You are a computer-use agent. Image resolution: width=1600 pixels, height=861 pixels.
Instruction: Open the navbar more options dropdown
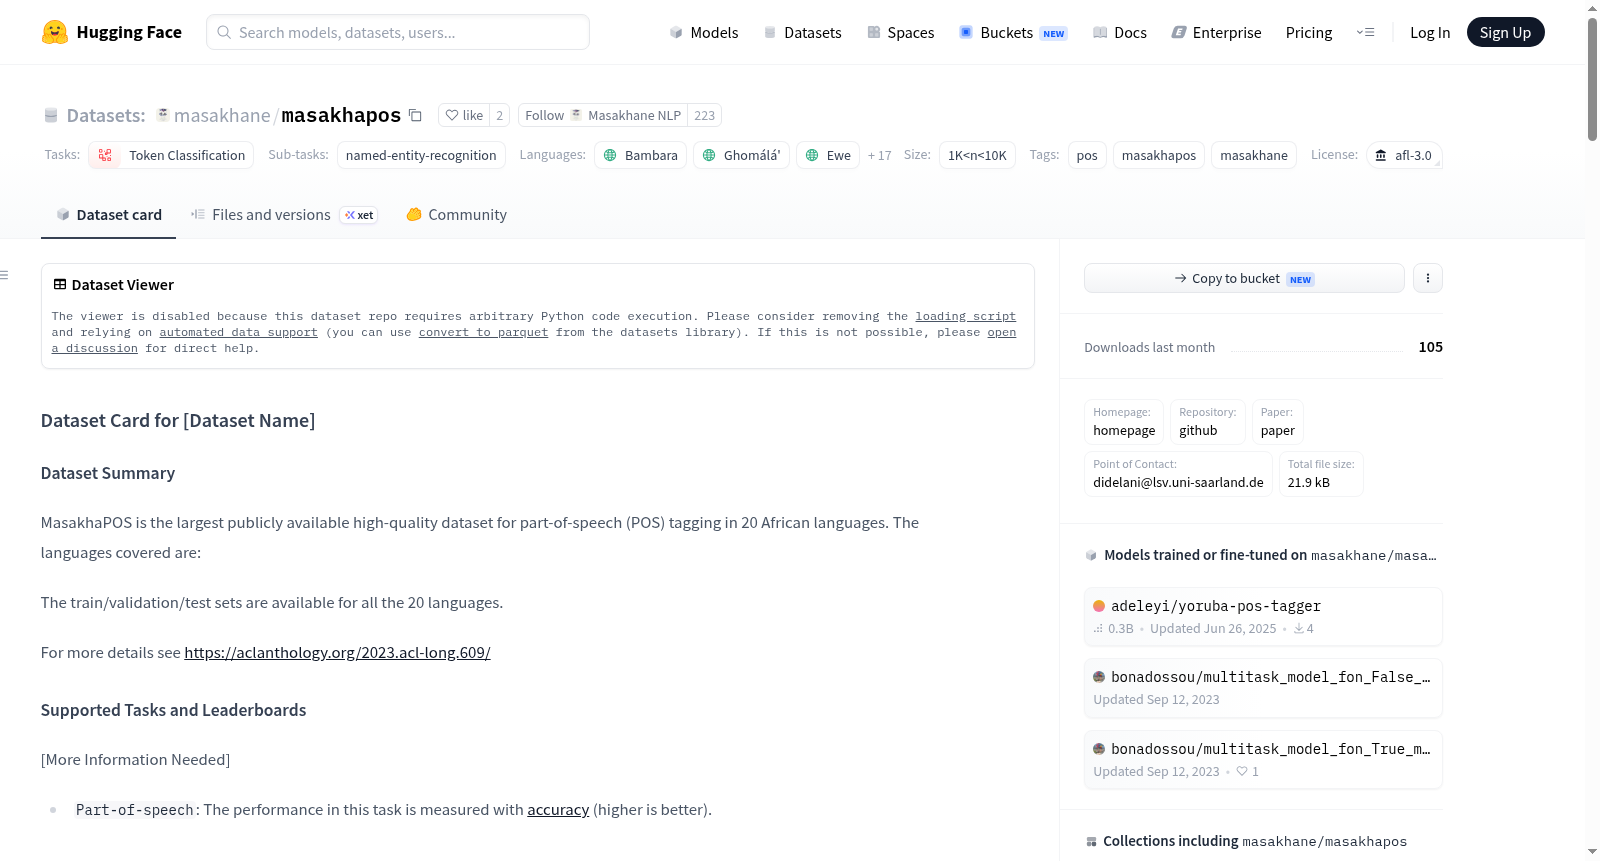click(1365, 32)
